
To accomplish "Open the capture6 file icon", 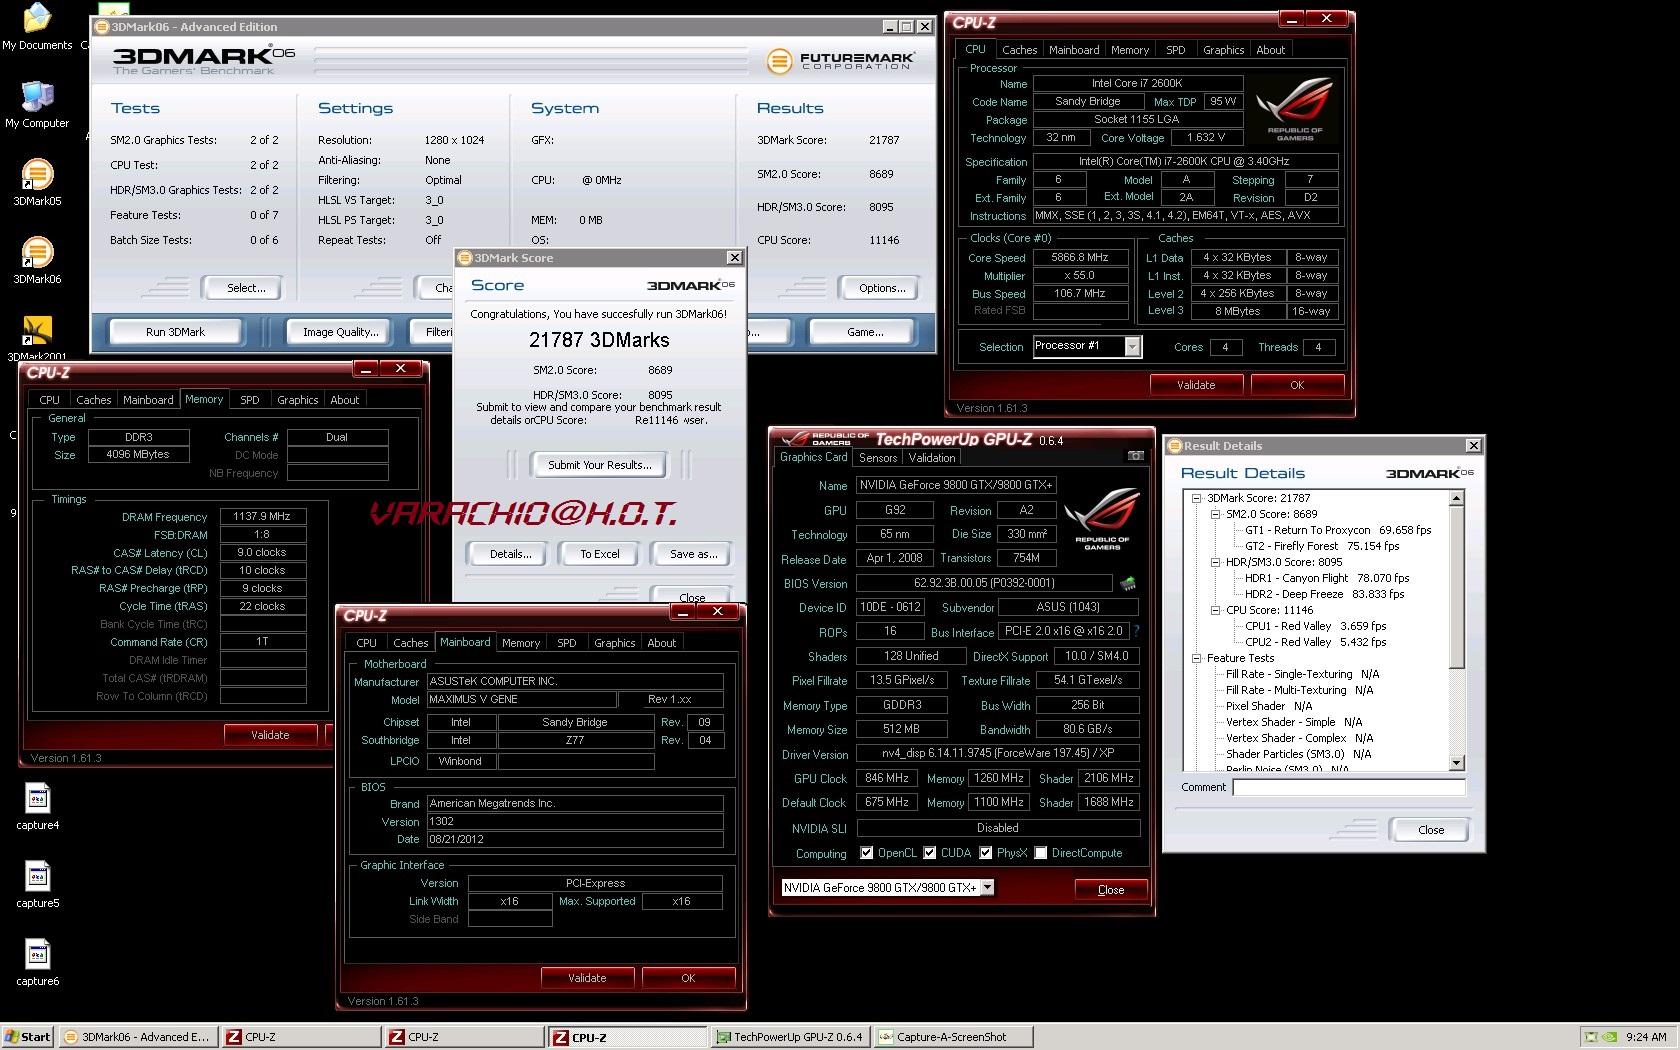I will pyautogui.click(x=37, y=962).
